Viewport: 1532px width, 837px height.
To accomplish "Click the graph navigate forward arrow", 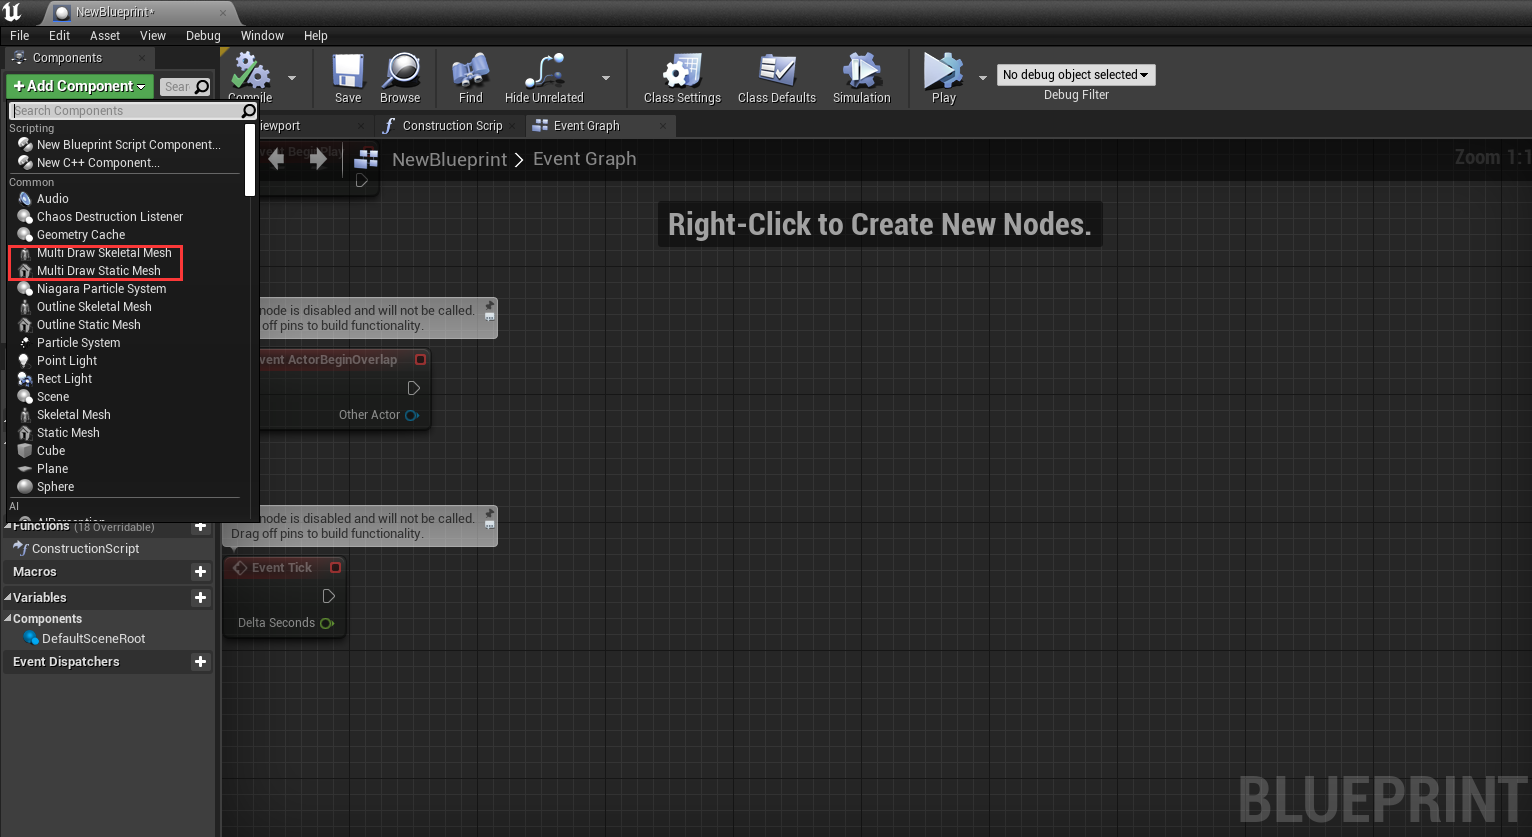I will [x=318, y=160].
